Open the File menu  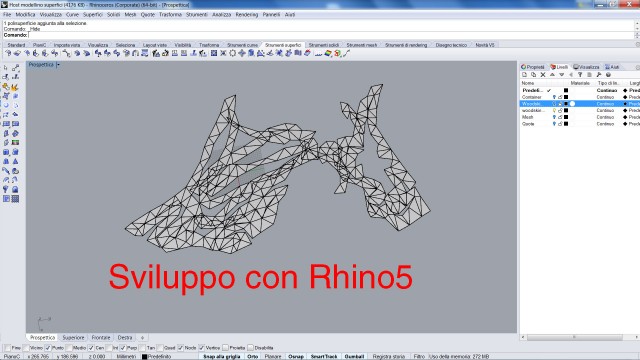tap(7, 14)
